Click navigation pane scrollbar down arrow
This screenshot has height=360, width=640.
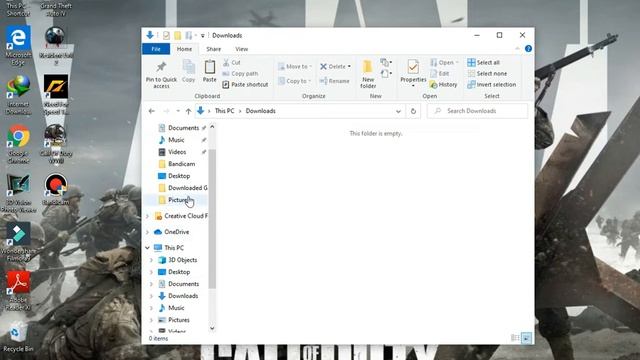[212, 328]
